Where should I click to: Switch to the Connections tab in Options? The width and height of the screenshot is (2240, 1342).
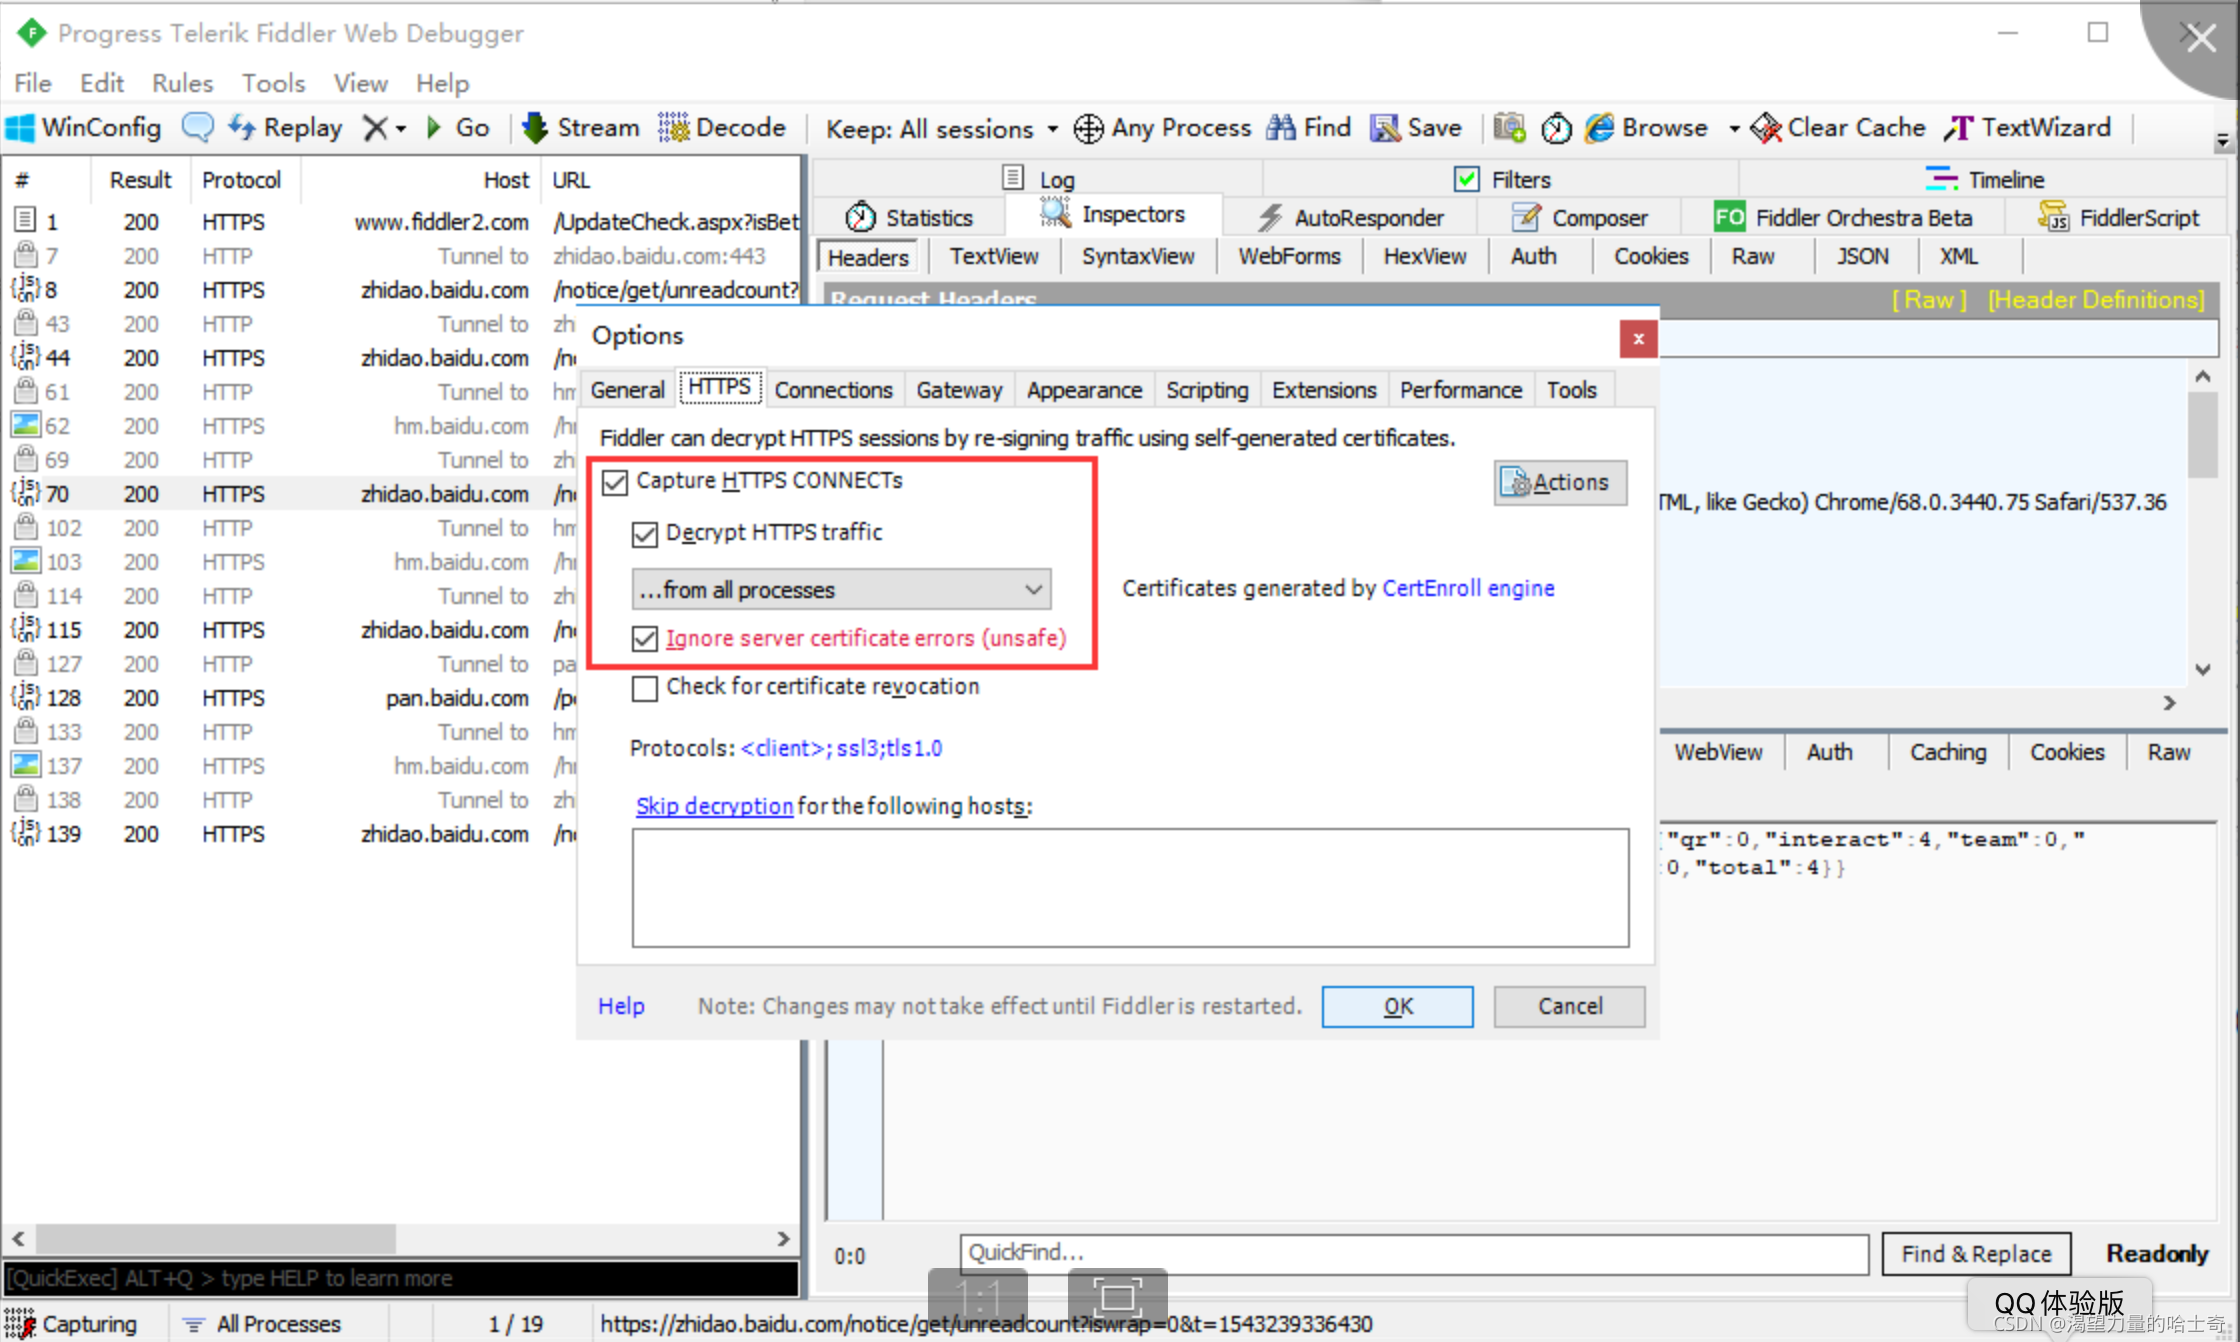tap(833, 390)
